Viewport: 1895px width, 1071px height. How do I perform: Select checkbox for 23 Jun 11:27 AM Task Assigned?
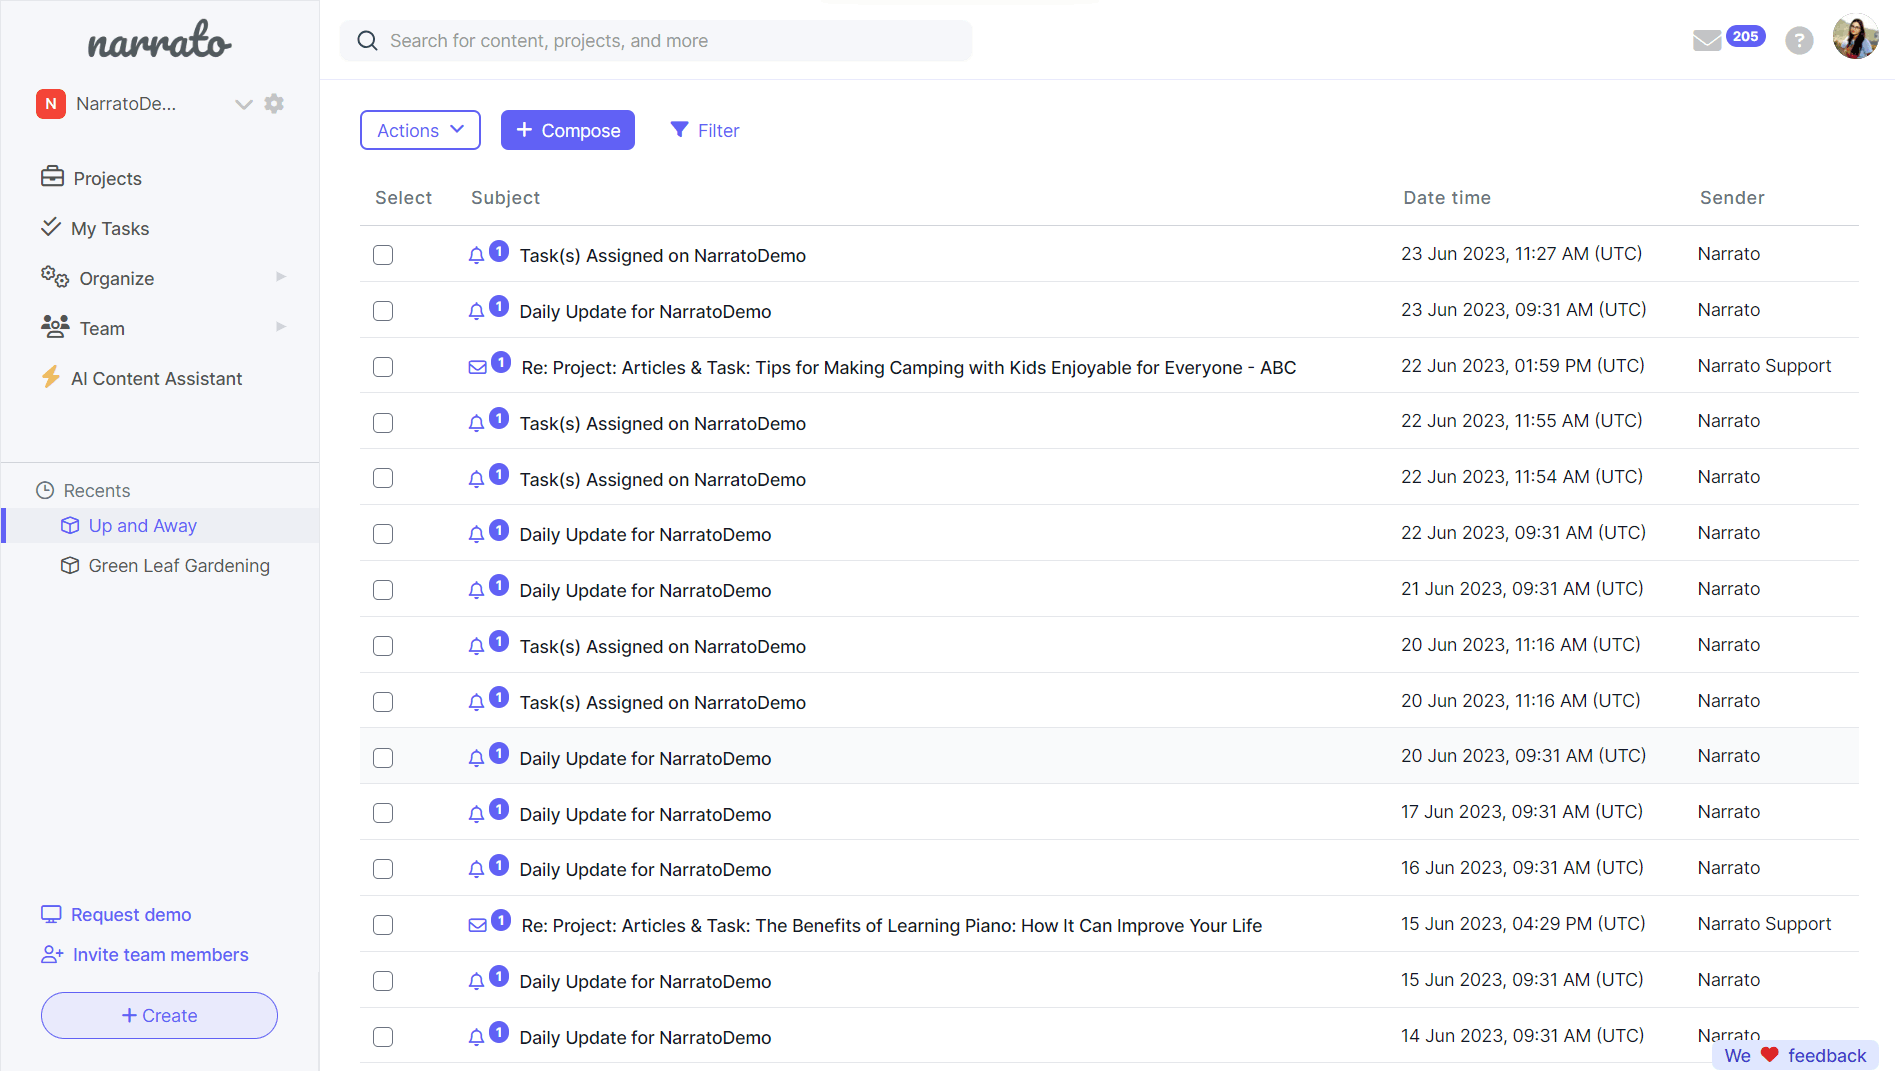[x=383, y=255]
